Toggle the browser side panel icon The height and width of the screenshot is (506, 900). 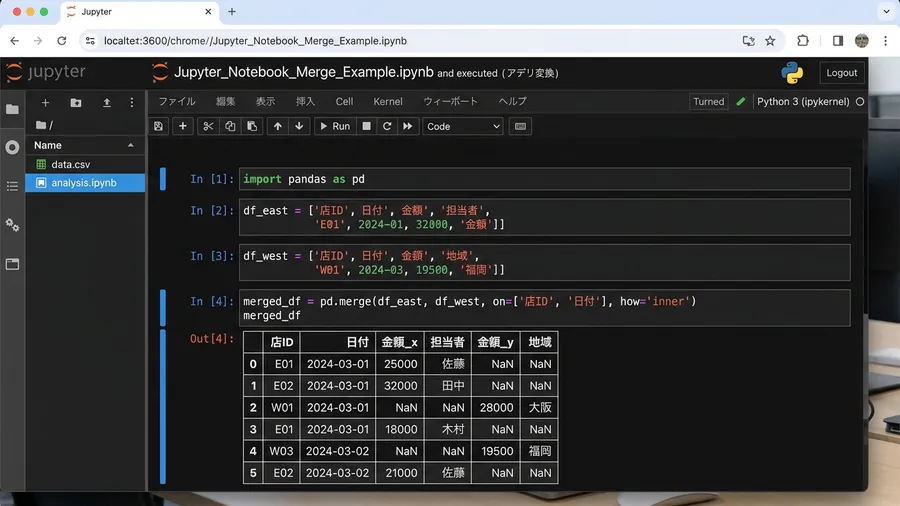coord(837,41)
